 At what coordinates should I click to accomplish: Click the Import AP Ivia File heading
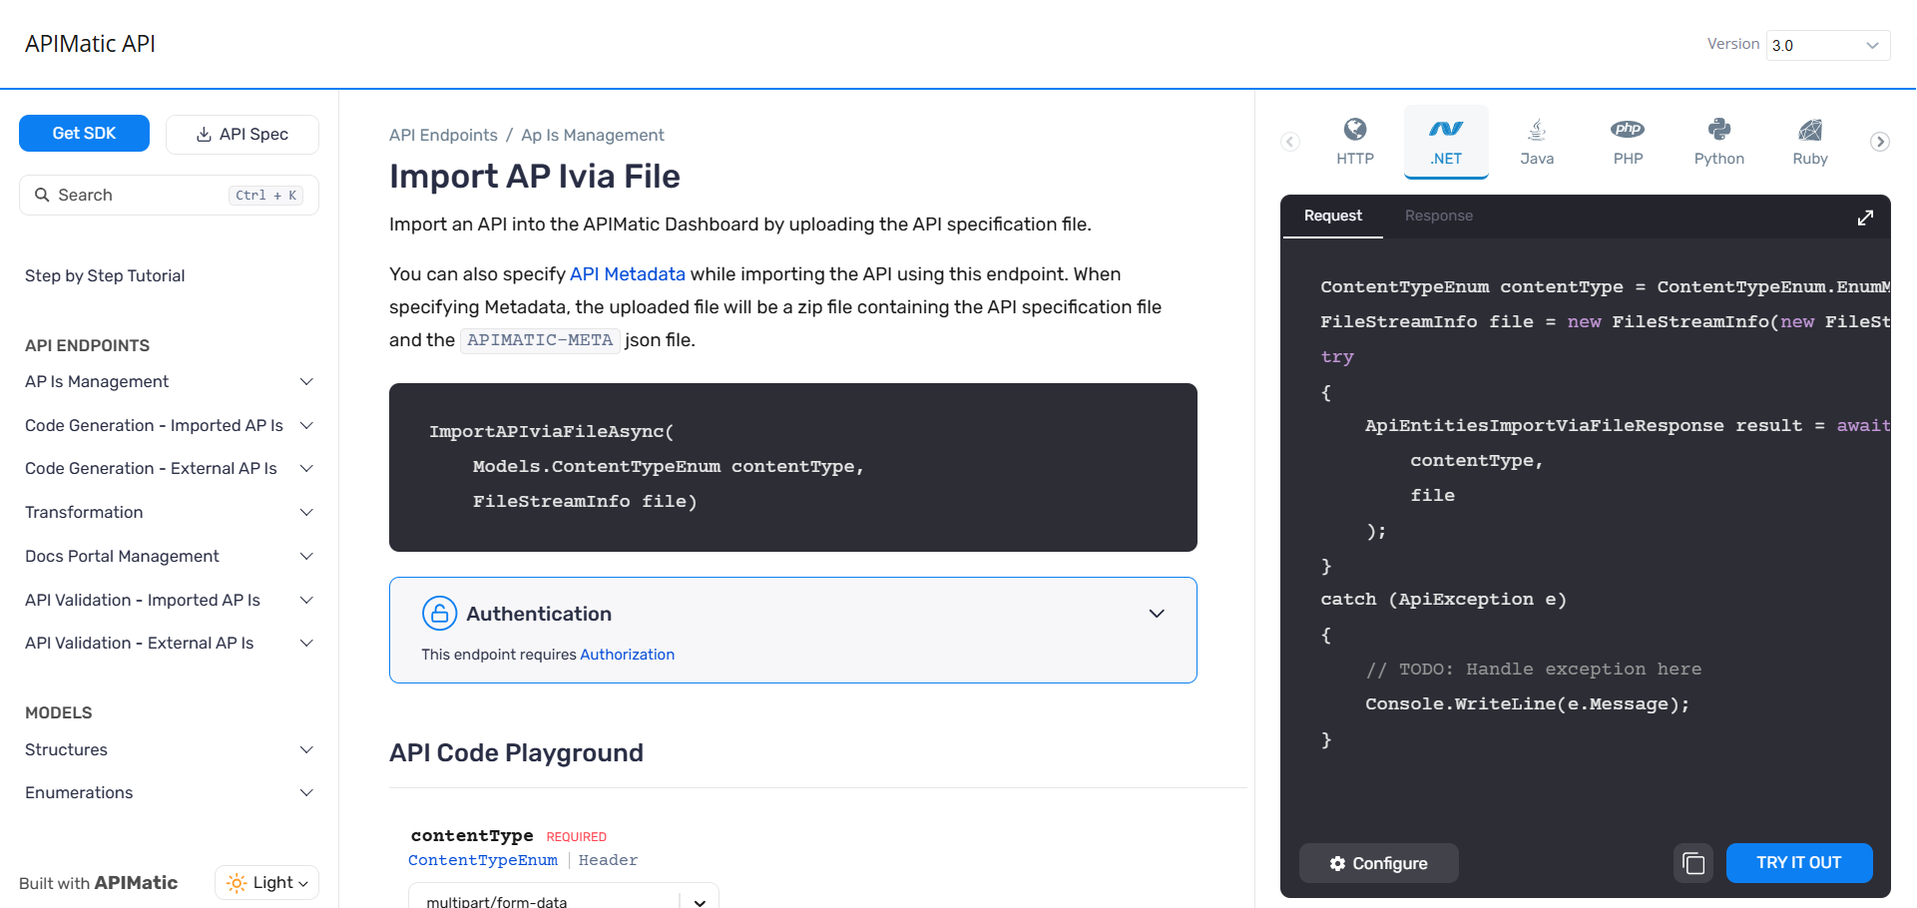point(534,176)
